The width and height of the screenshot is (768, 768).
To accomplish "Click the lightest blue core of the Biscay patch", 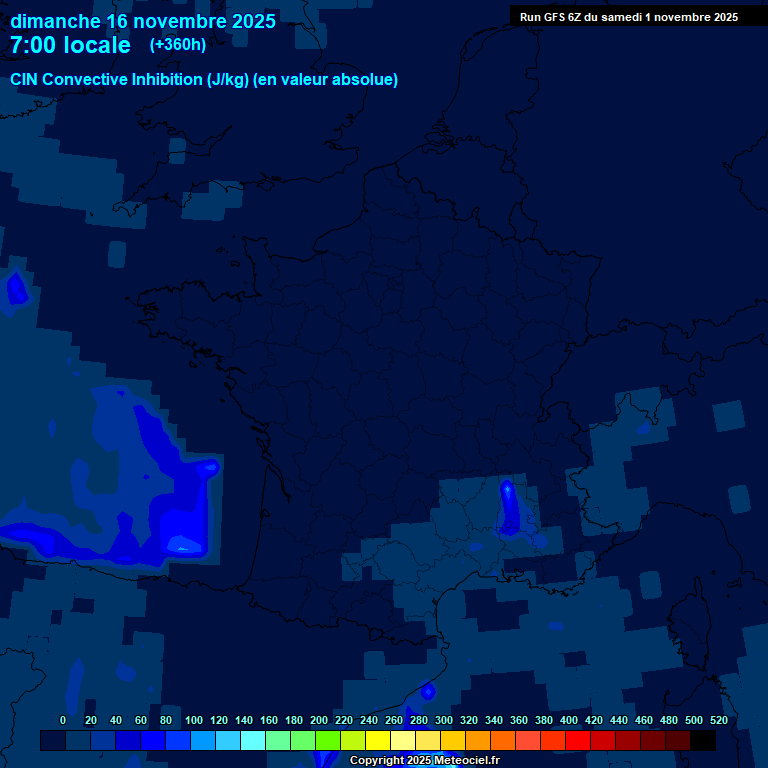I will [184, 543].
